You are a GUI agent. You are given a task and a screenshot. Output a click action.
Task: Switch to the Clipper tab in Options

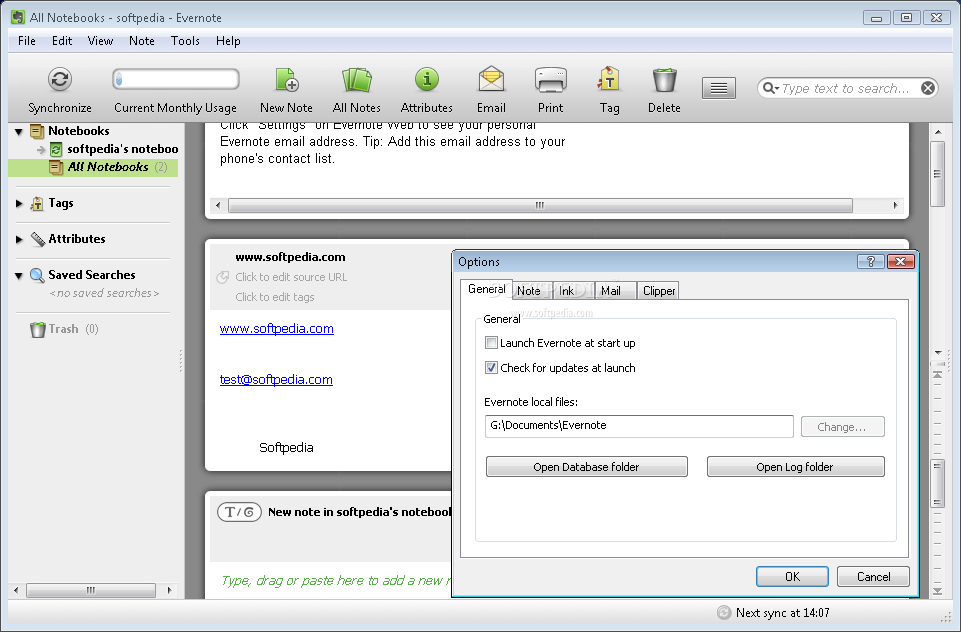point(659,291)
